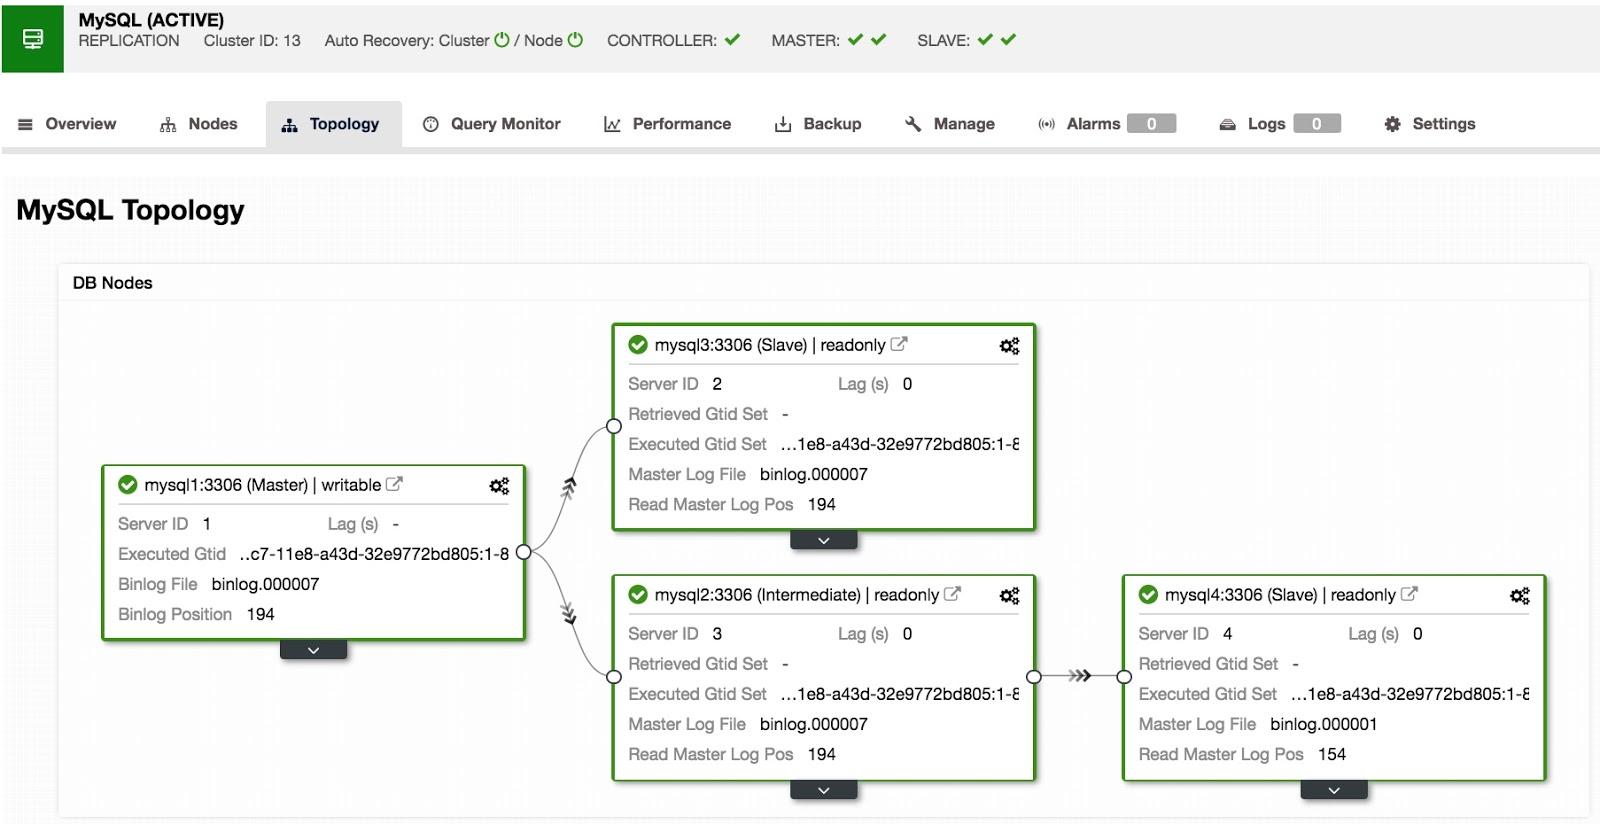Open the Overview tab
The height and width of the screenshot is (824, 1600).
pos(67,124)
